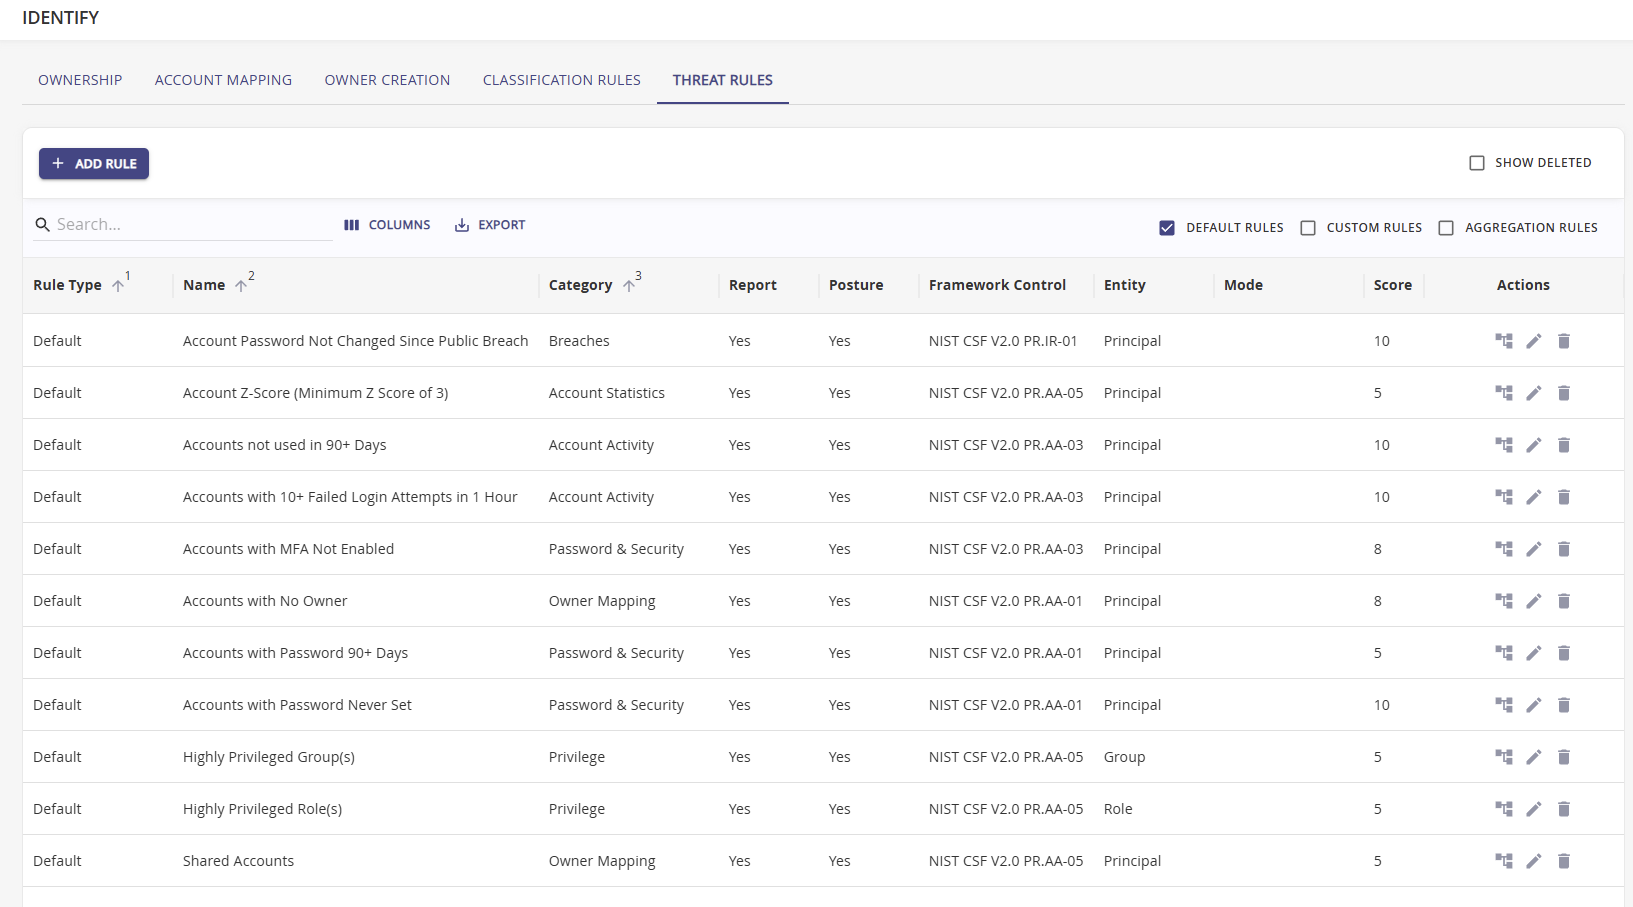
Task: Click trash icon for Highly Privileged Role(s)
Action: (1564, 809)
